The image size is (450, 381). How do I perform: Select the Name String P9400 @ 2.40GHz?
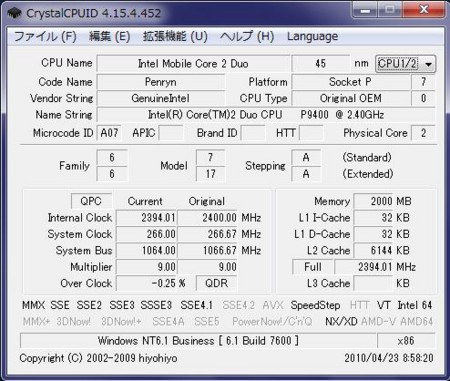tap(266, 115)
